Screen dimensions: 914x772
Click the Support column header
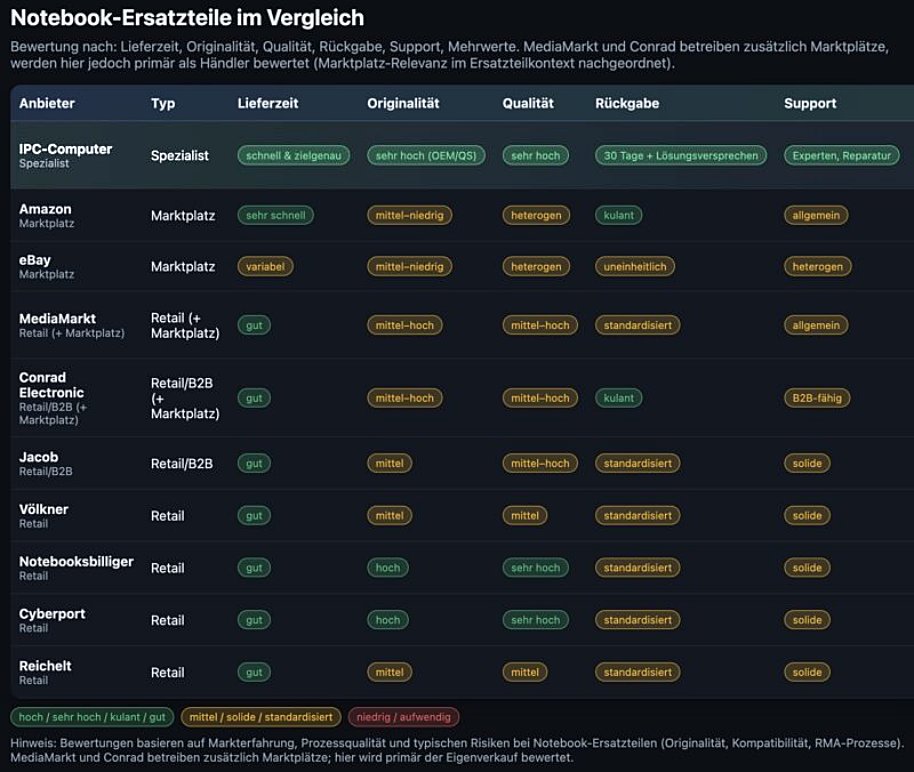810,103
